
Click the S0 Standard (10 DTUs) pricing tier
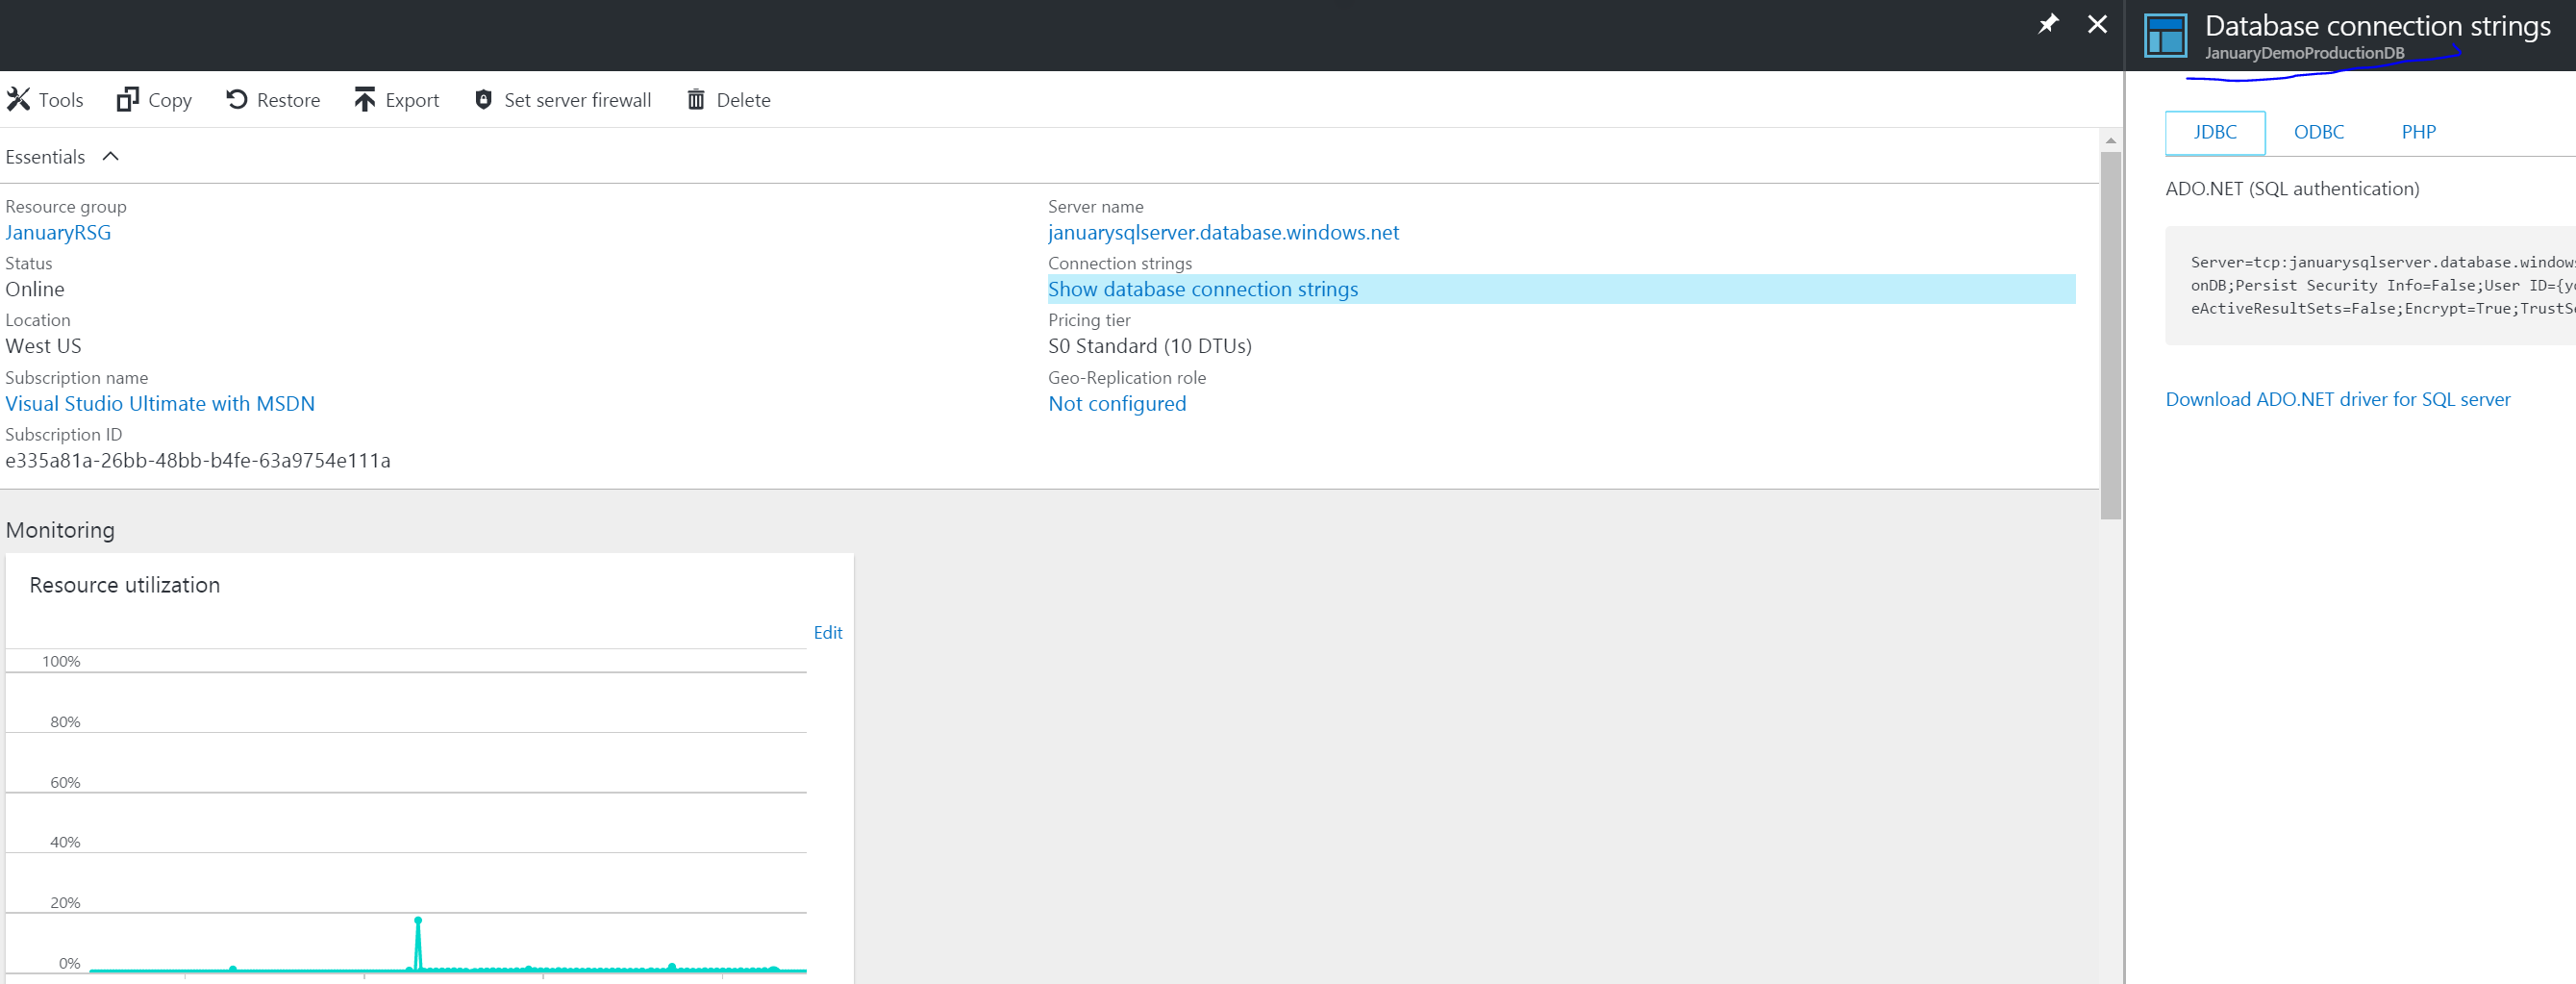click(1150, 346)
